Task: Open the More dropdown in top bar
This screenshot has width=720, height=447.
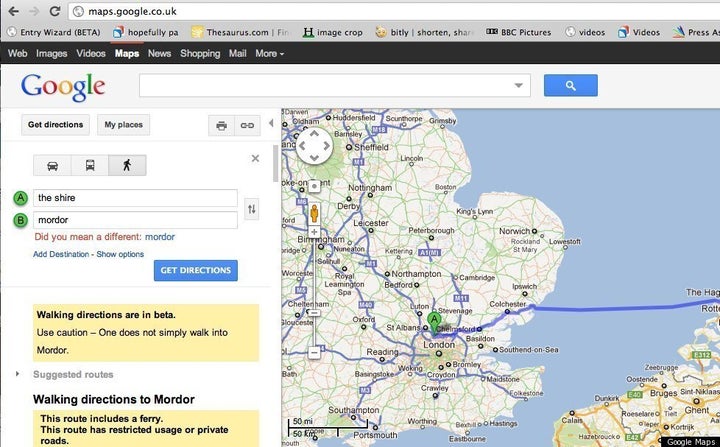Action: click(270, 53)
